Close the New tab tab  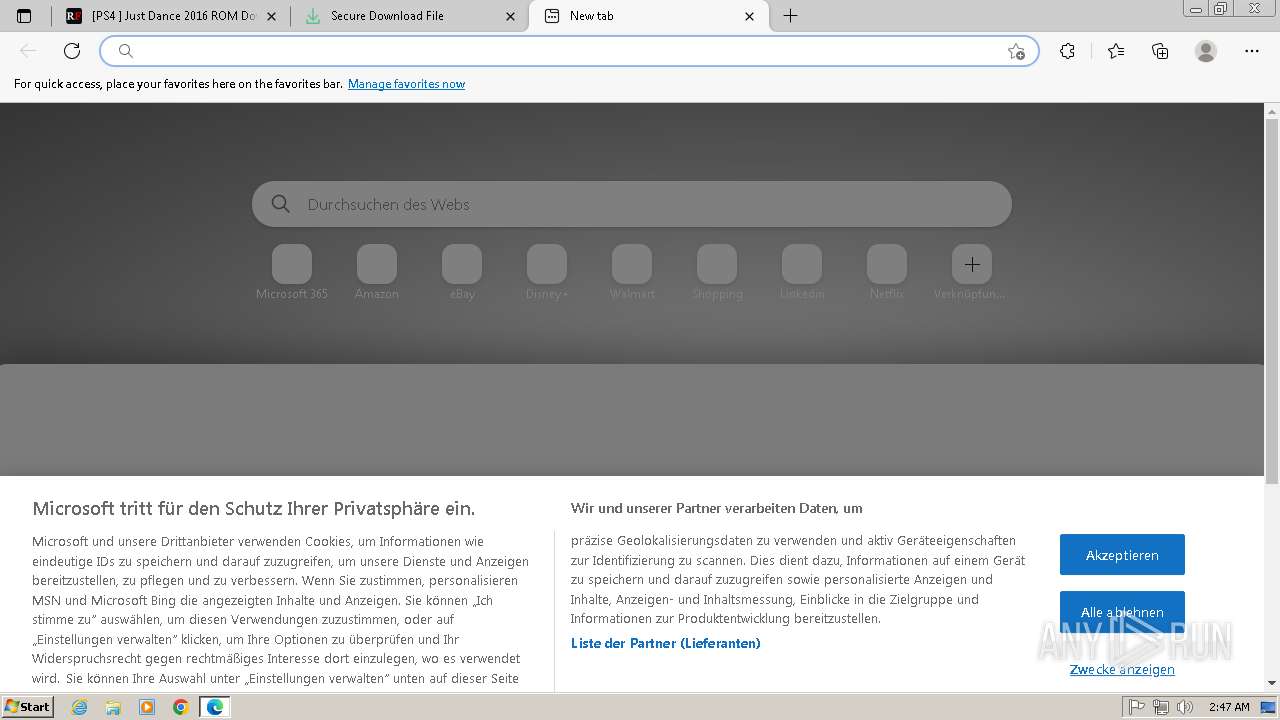(750, 16)
